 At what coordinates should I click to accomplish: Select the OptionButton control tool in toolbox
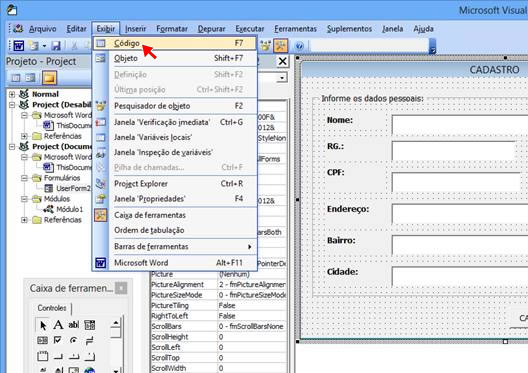point(73,340)
